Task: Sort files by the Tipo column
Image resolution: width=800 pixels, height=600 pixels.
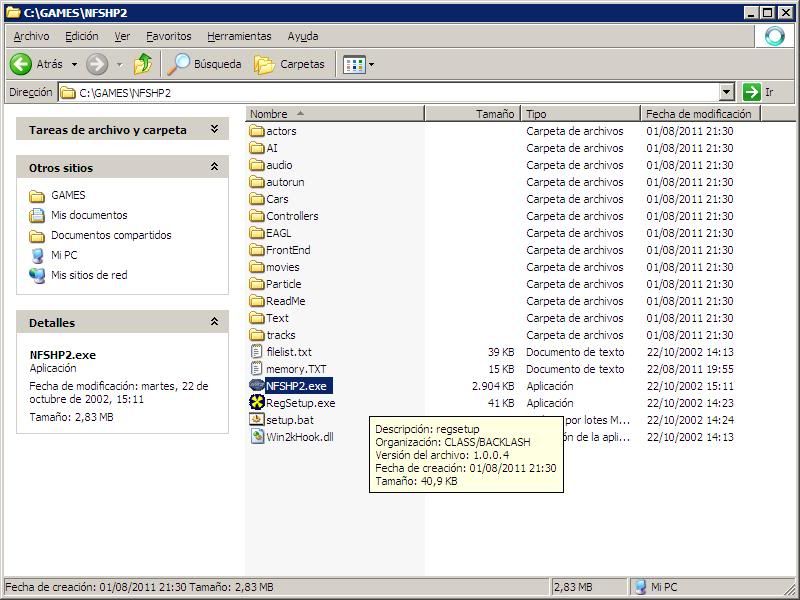Action: (x=581, y=114)
